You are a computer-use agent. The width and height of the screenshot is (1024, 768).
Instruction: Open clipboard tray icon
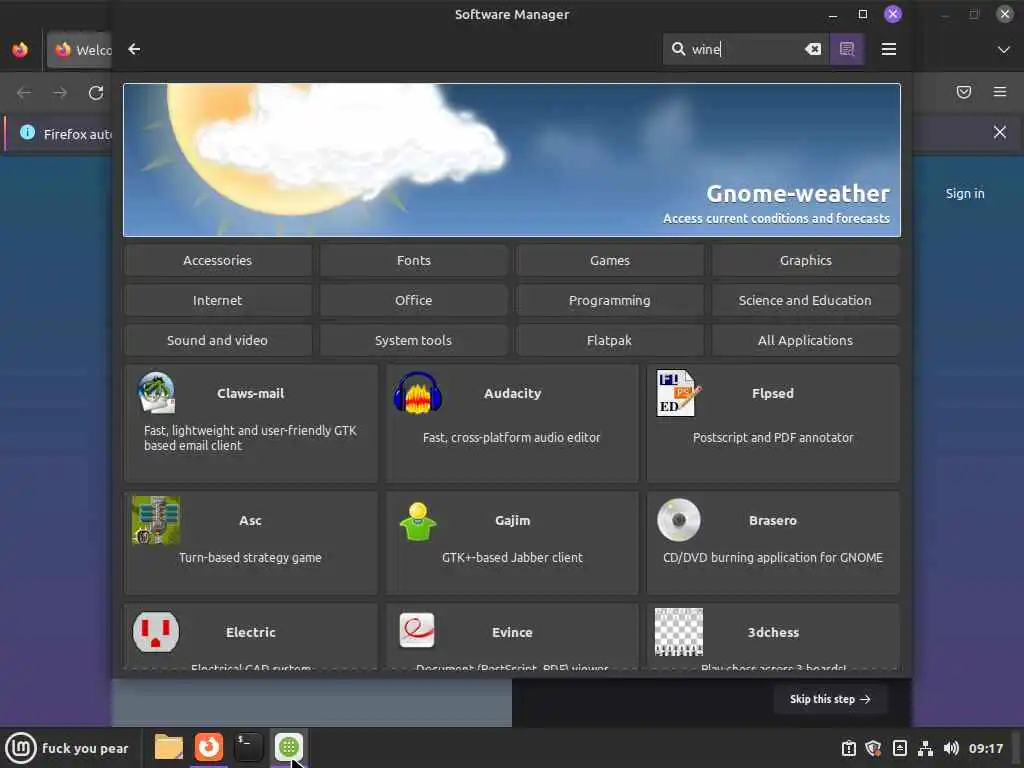tap(899, 748)
